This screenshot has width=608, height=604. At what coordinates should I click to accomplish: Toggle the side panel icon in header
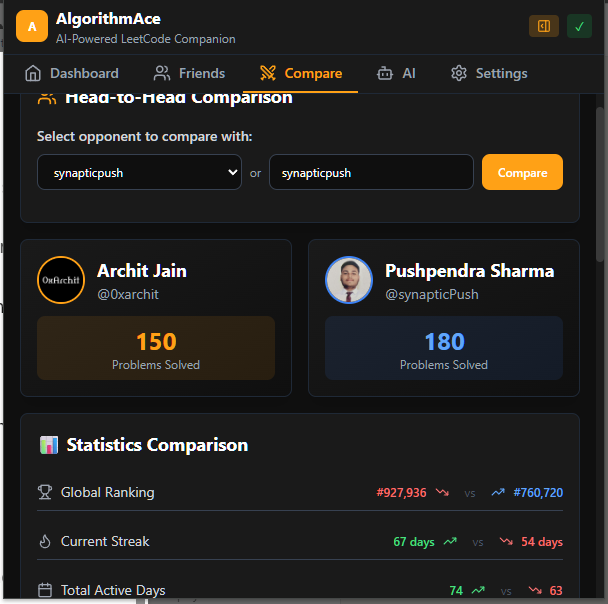pyautogui.click(x=544, y=26)
